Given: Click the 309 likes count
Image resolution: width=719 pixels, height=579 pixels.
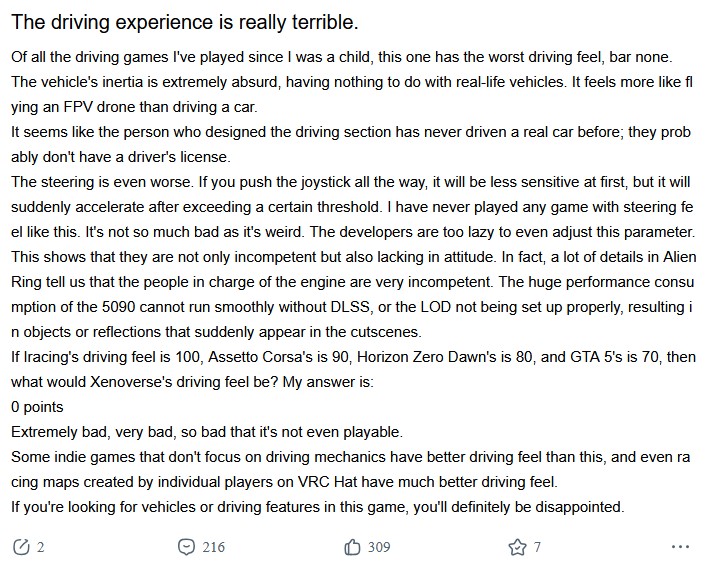Looking at the screenshot, I should 379,547.
